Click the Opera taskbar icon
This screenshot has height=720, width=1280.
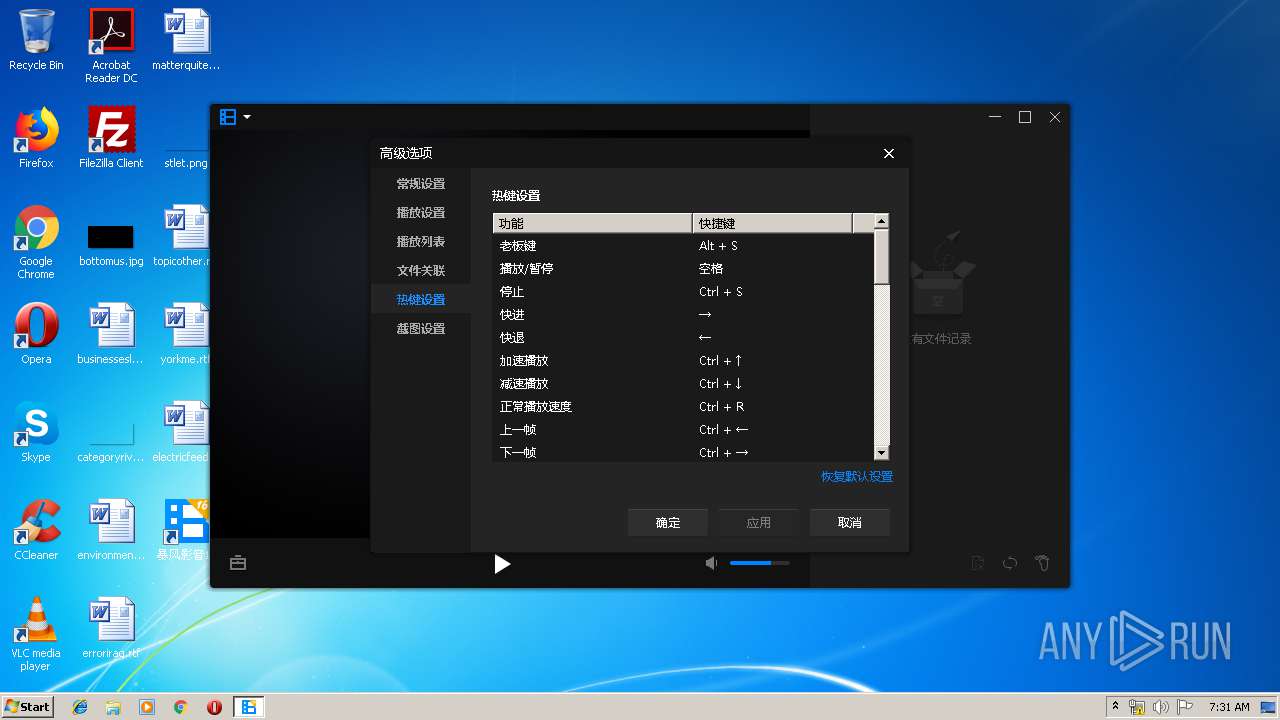214,707
